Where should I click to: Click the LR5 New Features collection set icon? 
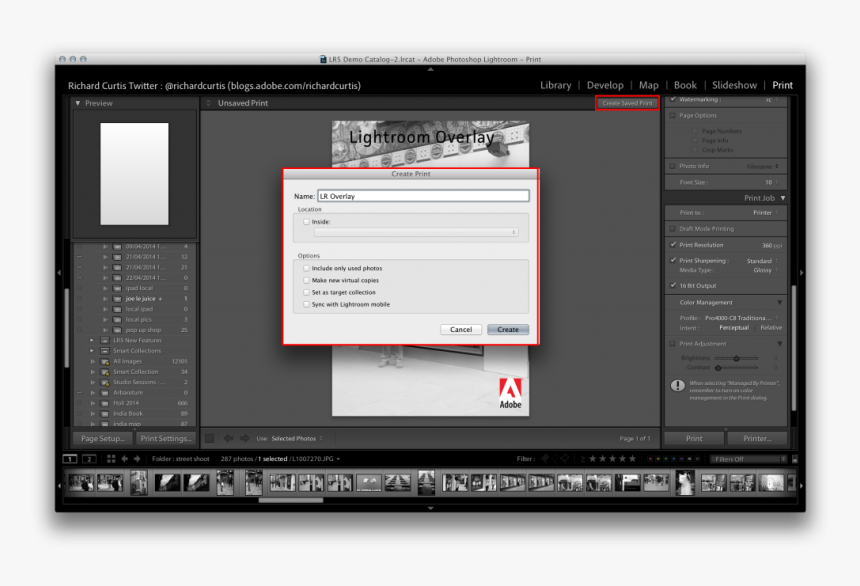105,340
